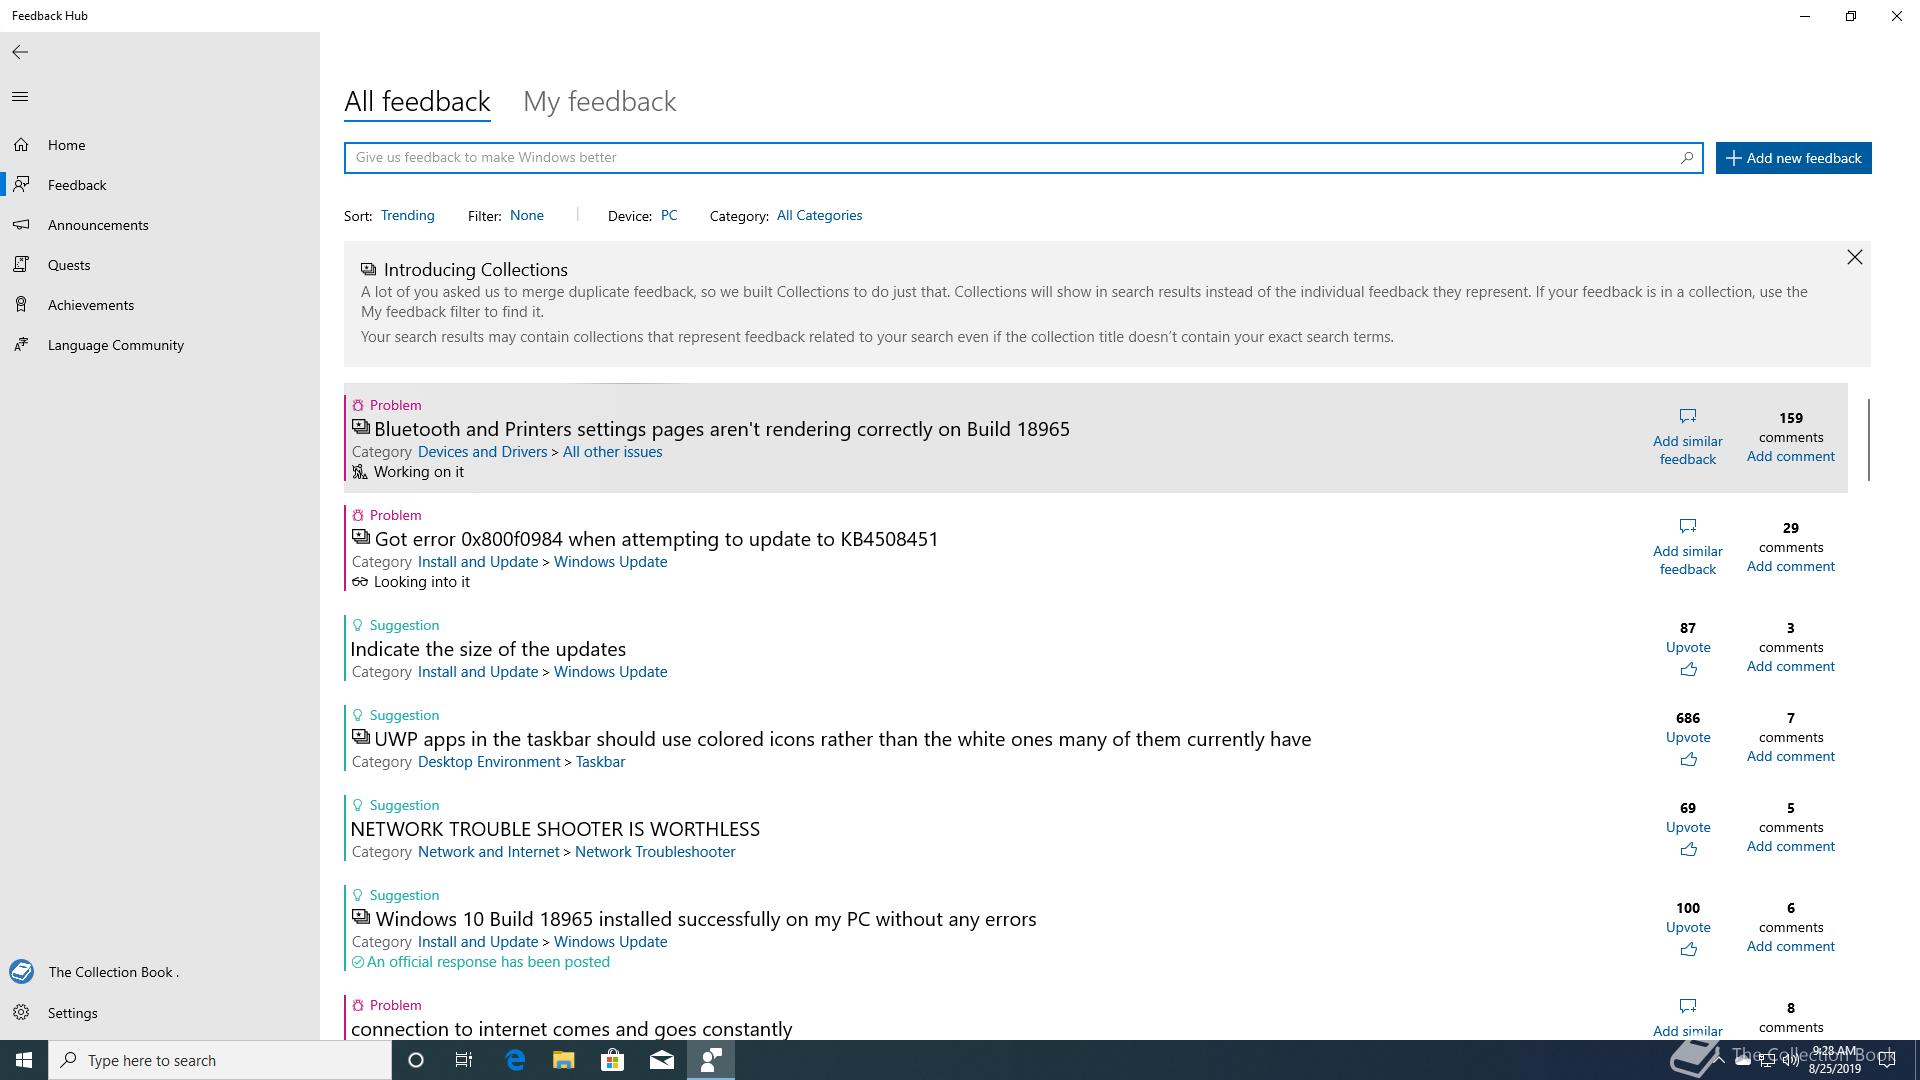Viewport: 1920px width, 1080px height.
Task: Open Quests in the sidebar
Action: coord(160,265)
